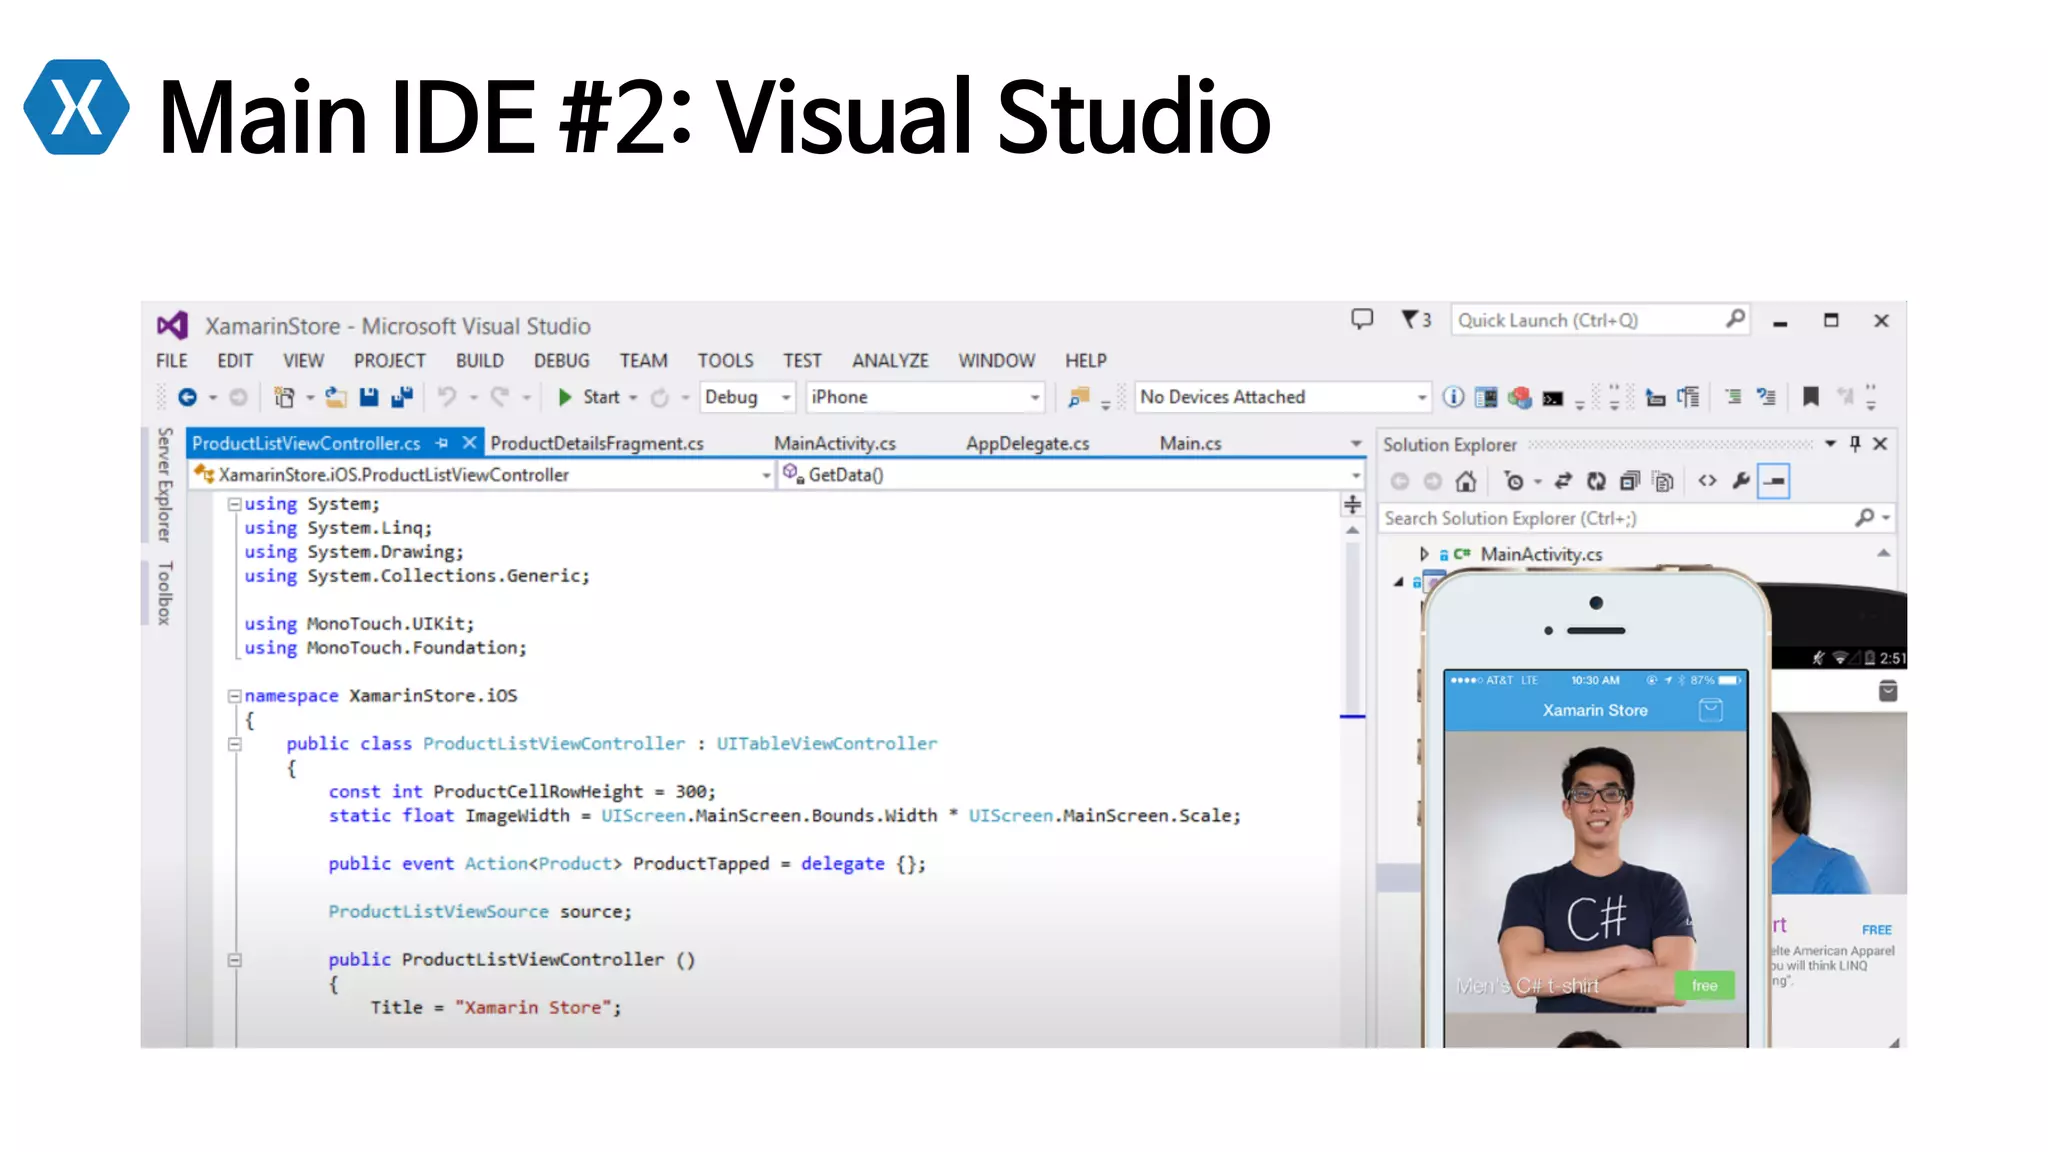Click the uncomment lines icon
The width and height of the screenshot is (2048, 1152).
coord(1766,397)
